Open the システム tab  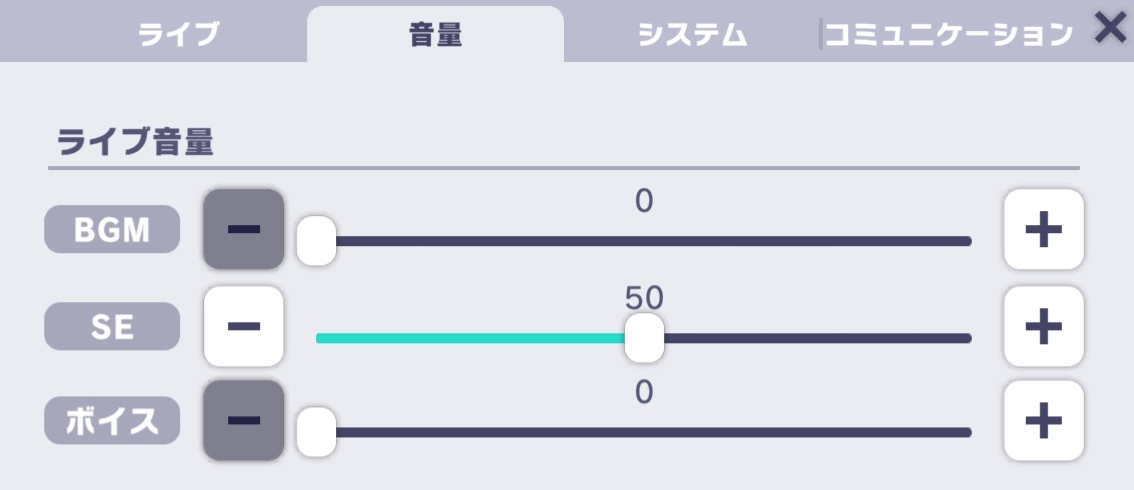coord(692,34)
